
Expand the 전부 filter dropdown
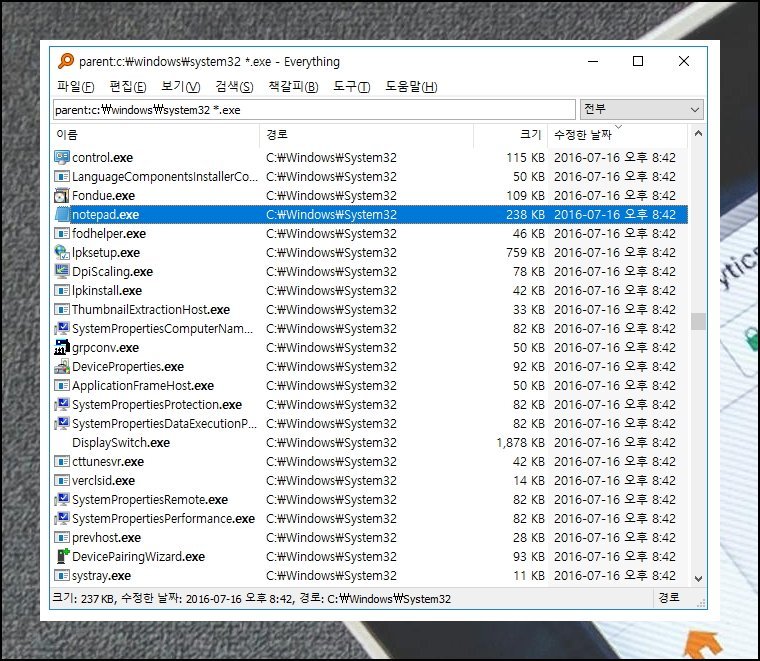[642, 110]
